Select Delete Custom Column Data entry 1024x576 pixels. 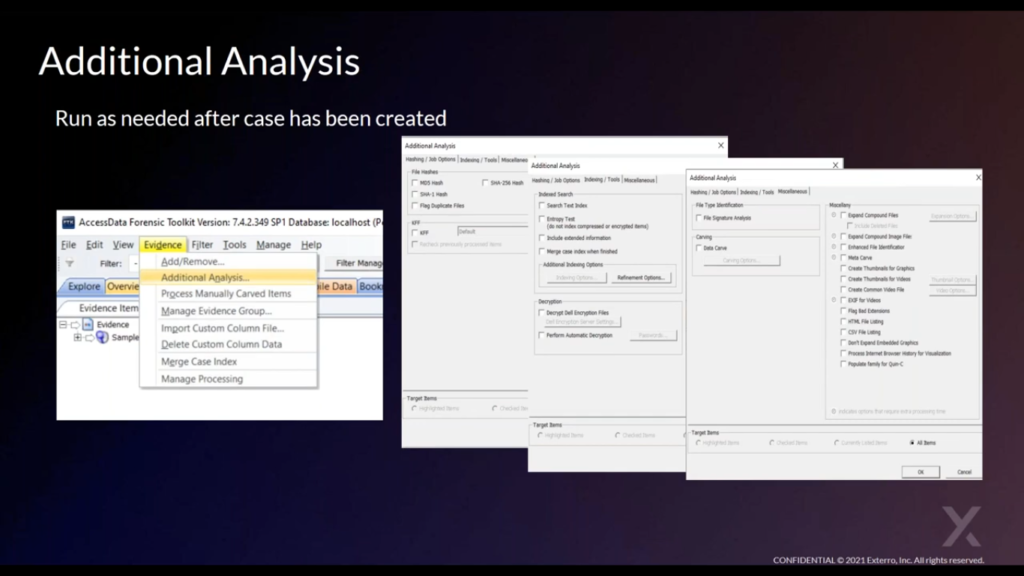point(221,344)
